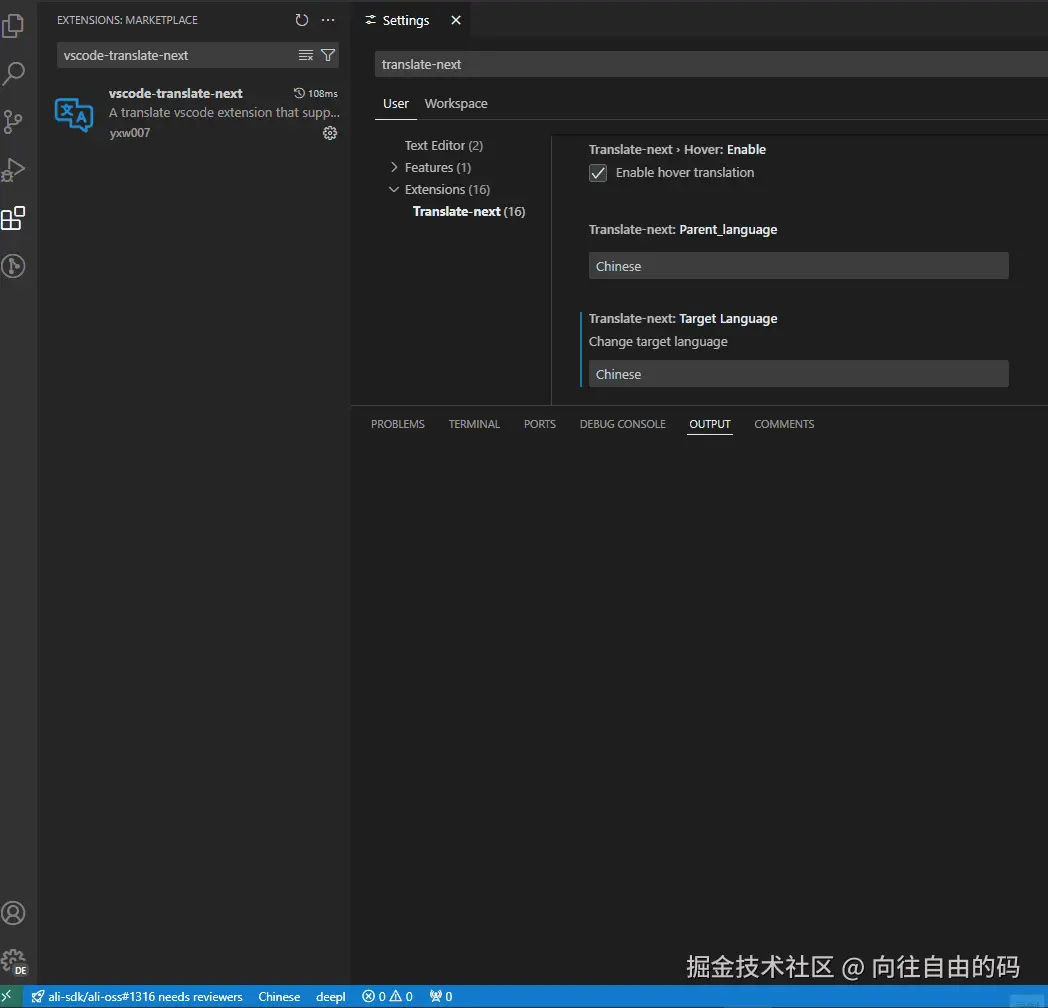Open the Search view in activity bar
This screenshot has width=1048, height=1008.
(13, 74)
